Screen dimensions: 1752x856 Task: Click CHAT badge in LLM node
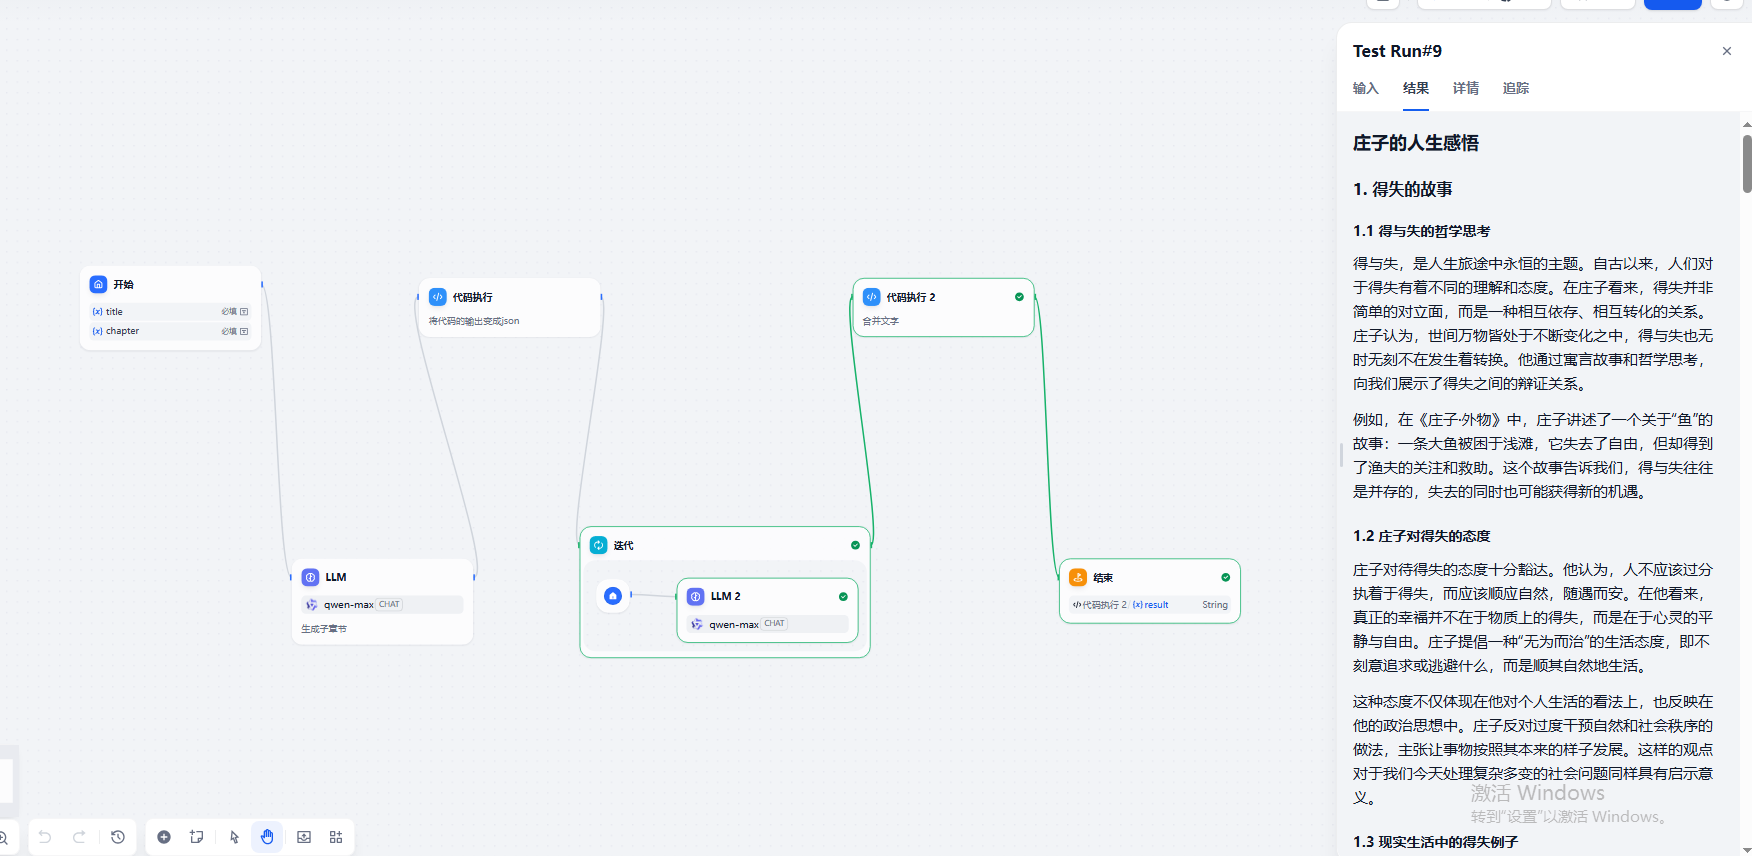390,605
